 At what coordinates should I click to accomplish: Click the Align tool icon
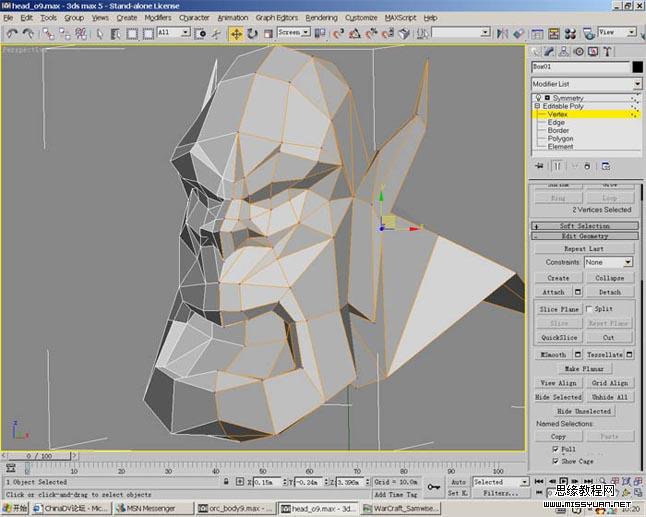point(518,33)
